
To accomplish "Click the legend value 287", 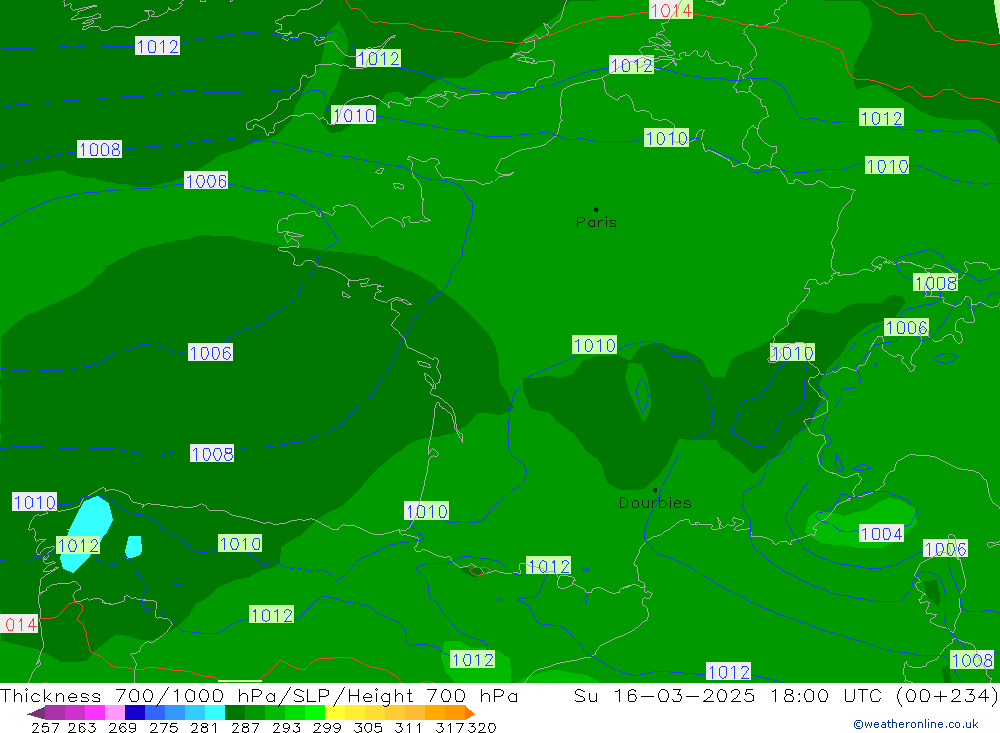I will click(245, 727).
